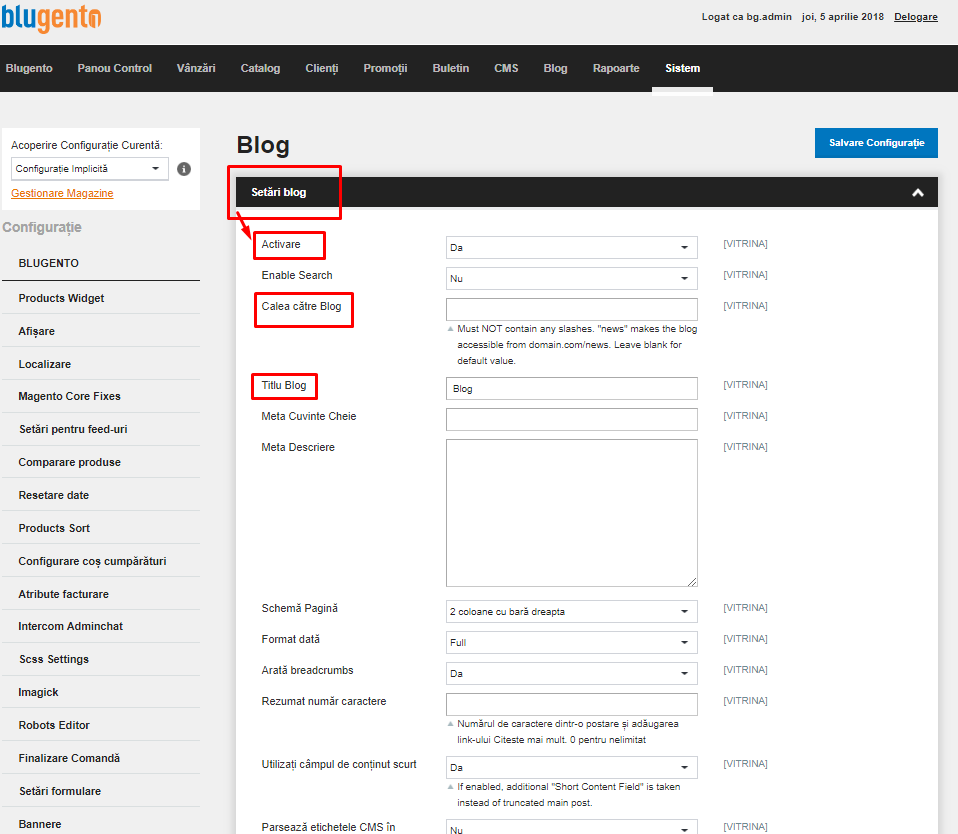Open the Enable Search dropdown
The height and width of the screenshot is (834, 958).
pos(571,279)
